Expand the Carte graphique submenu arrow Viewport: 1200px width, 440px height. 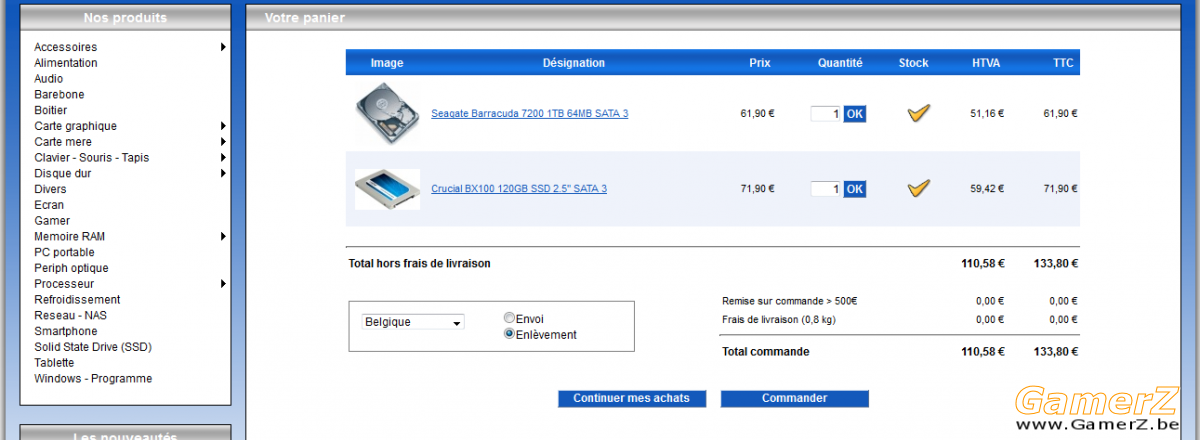tap(223, 126)
